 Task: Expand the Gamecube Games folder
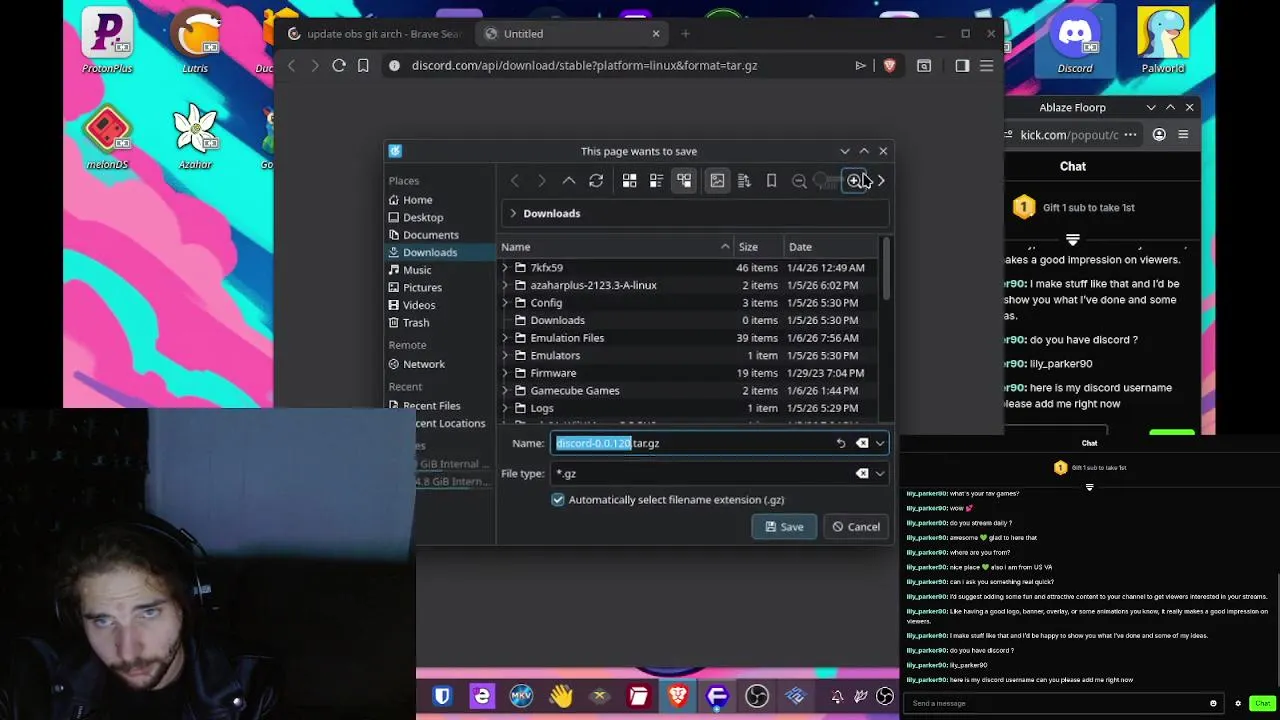tap(505, 391)
